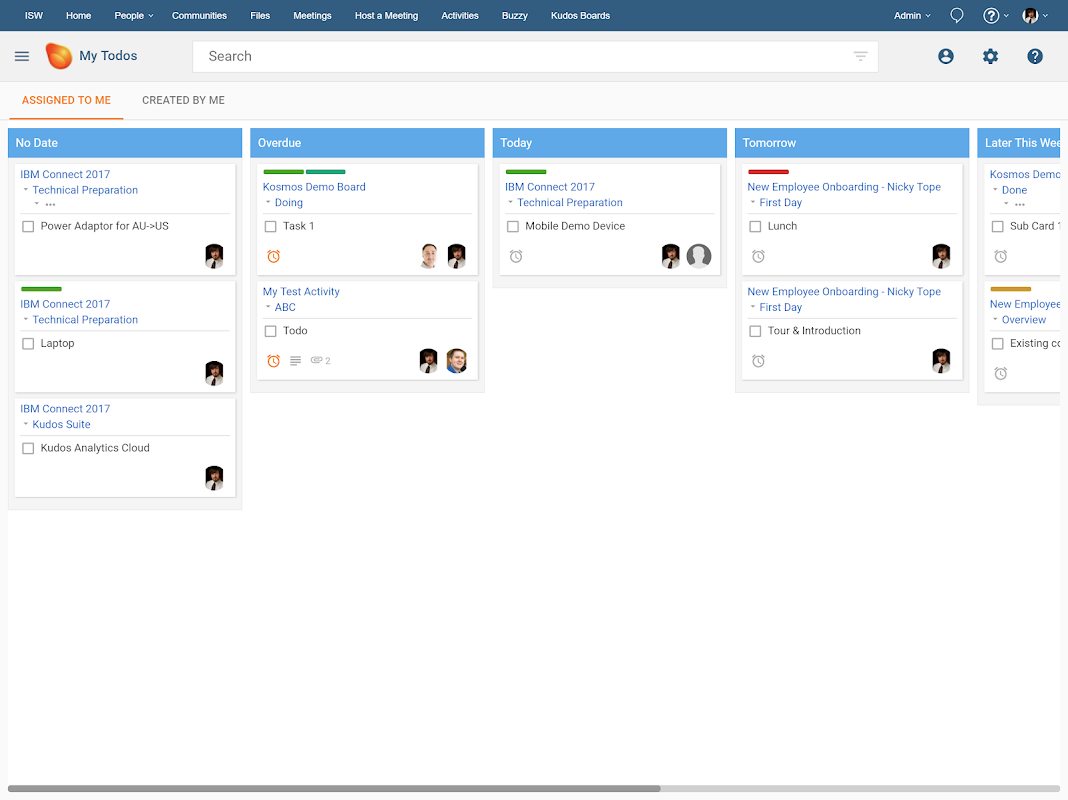Expand the People dropdown in top navigation
The width and height of the screenshot is (1068, 800).
click(x=134, y=16)
